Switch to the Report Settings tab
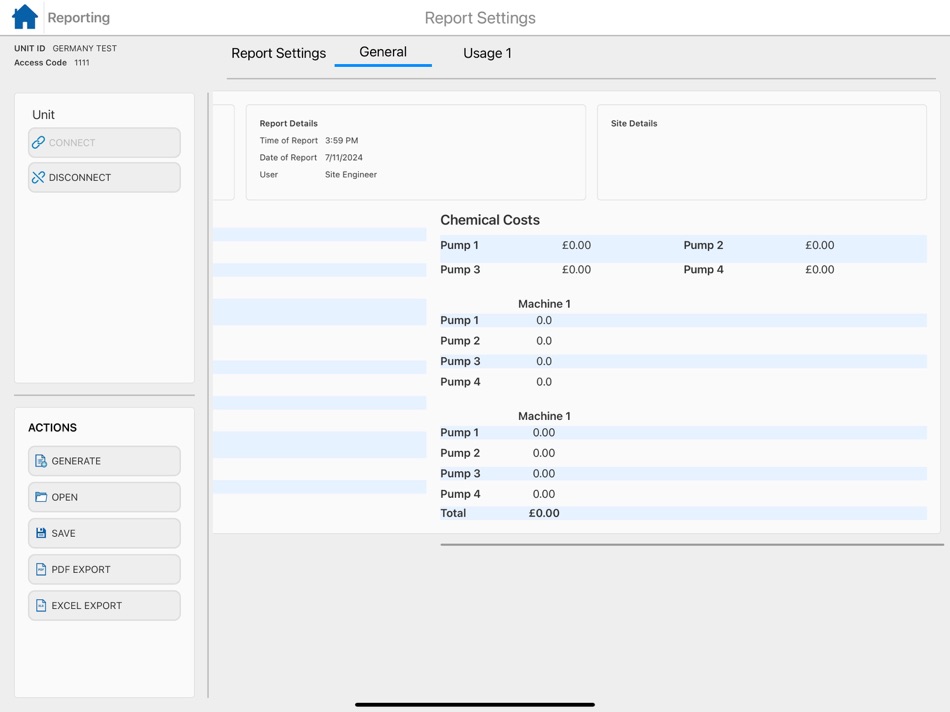This screenshot has width=950, height=712. pyautogui.click(x=278, y=53)
